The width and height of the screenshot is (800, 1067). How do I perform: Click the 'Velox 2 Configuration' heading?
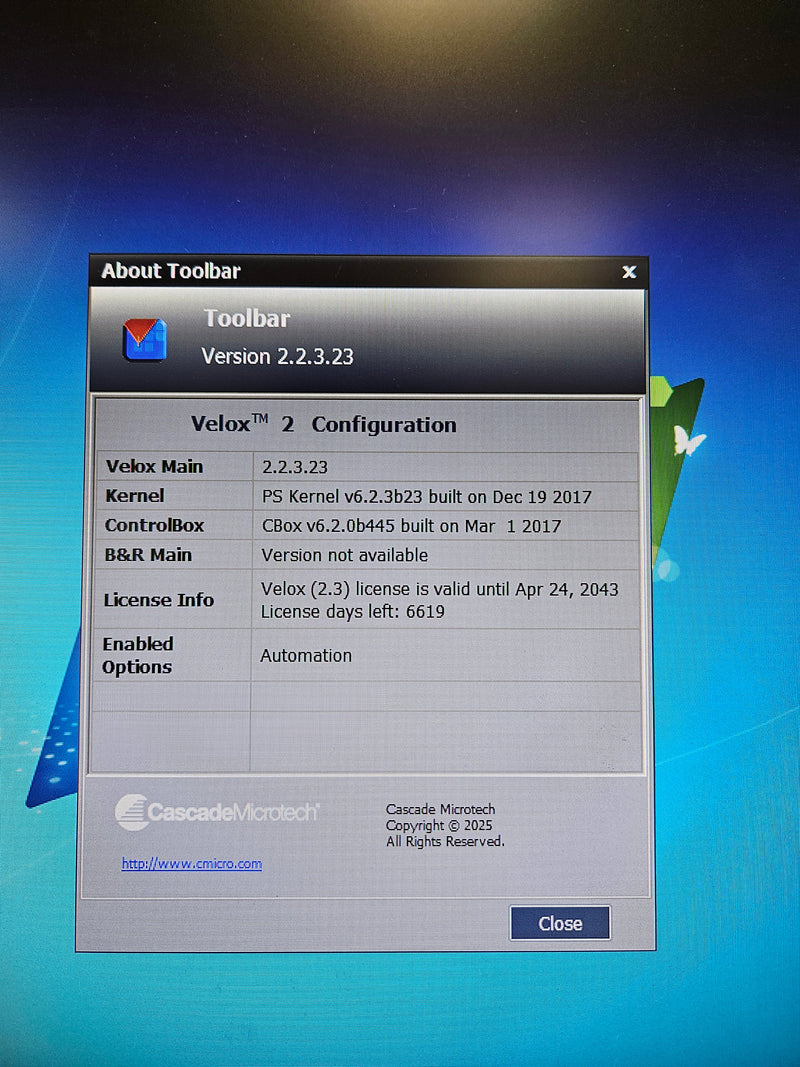[x=324, y=424]
